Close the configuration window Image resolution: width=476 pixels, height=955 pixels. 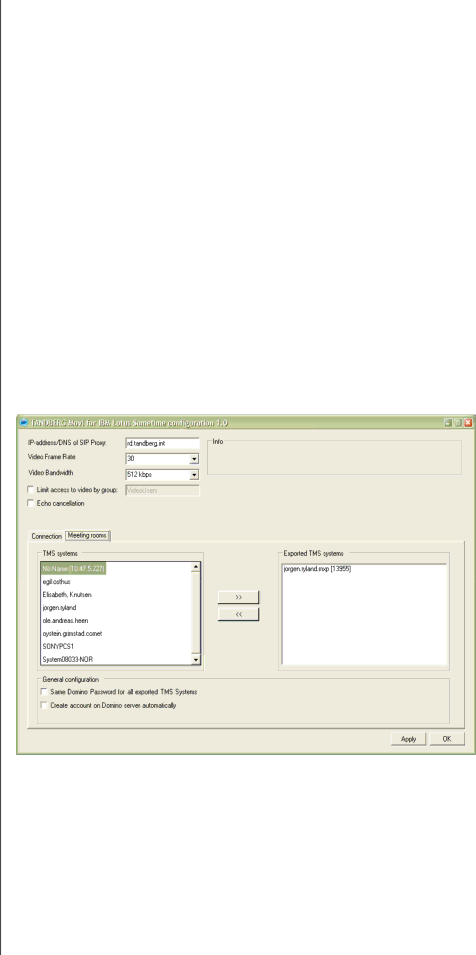[467, 422]
